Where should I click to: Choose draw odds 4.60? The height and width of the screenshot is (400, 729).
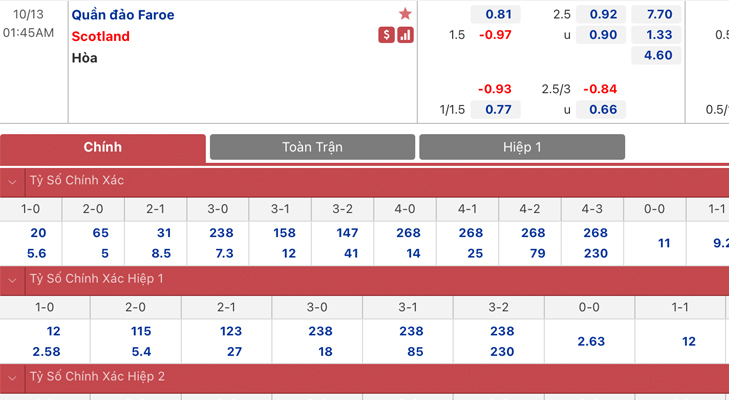(x=656, y=55)
